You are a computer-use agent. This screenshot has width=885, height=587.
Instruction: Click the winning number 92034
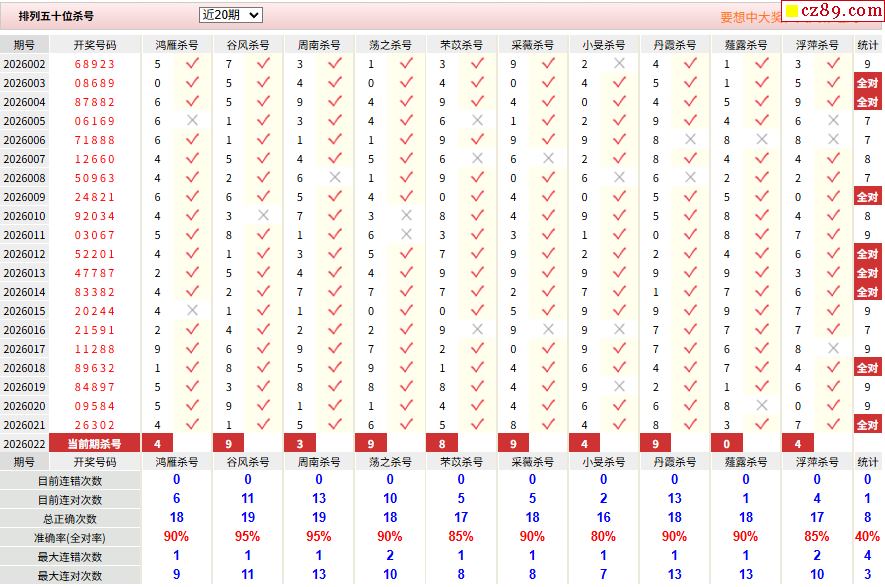pyautogui.click(x=95, y=216)
